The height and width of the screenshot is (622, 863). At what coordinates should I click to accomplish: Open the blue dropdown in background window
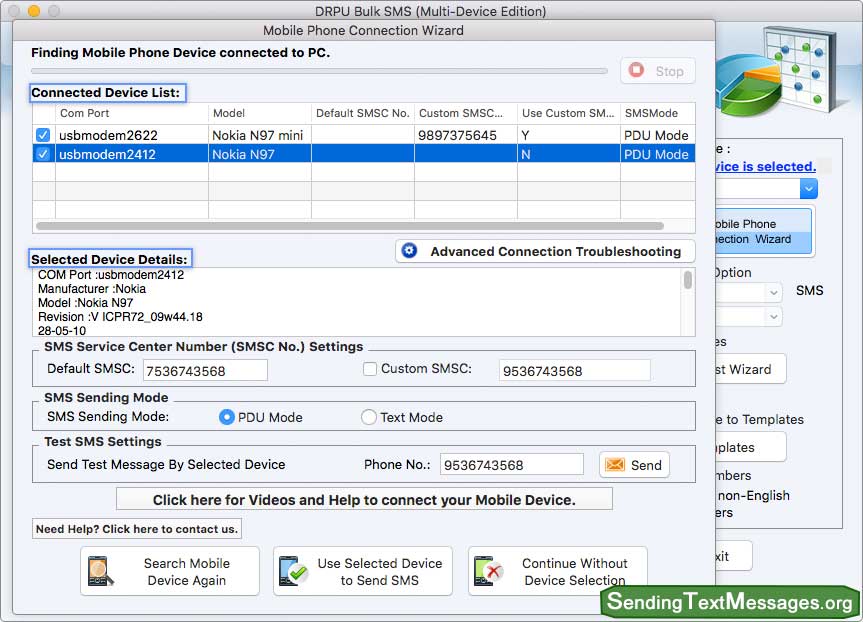coord(808,189)
